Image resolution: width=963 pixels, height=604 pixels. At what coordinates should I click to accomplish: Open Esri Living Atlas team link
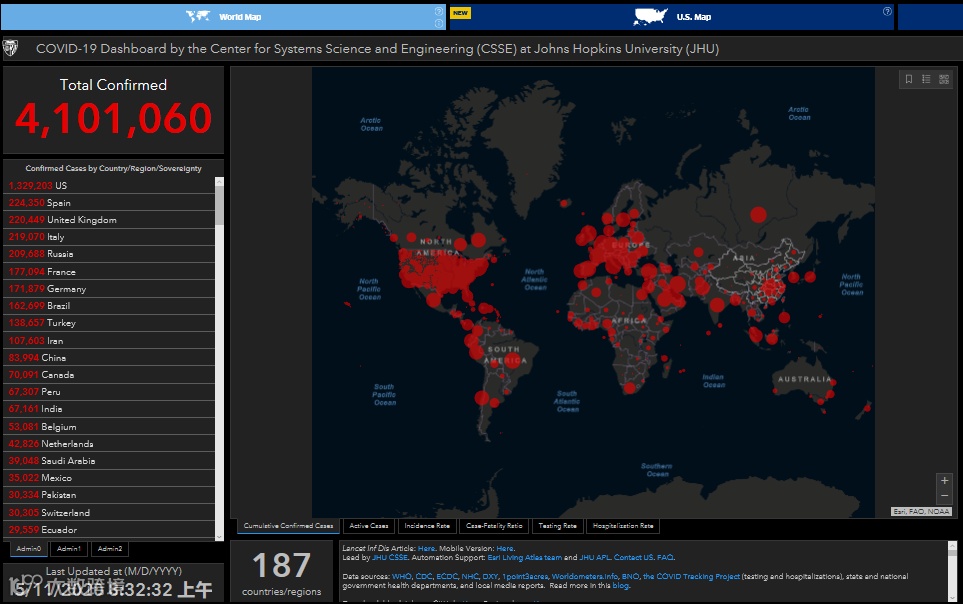(524, 557)
